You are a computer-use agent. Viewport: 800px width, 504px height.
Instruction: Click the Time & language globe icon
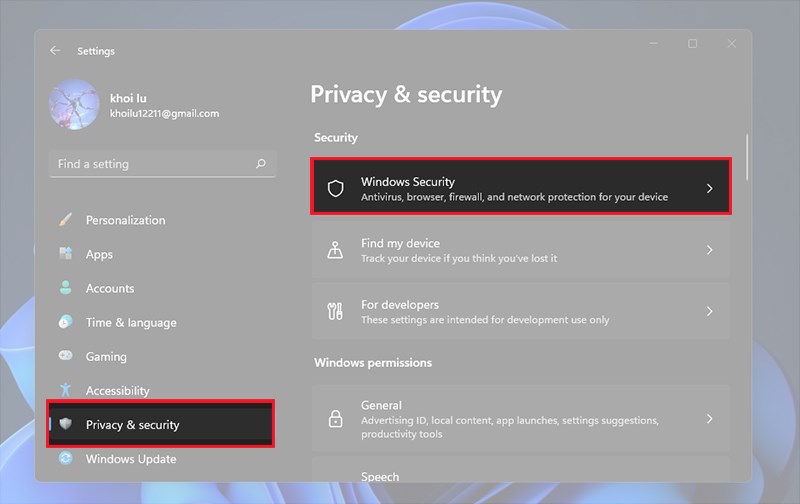point(66,322)
